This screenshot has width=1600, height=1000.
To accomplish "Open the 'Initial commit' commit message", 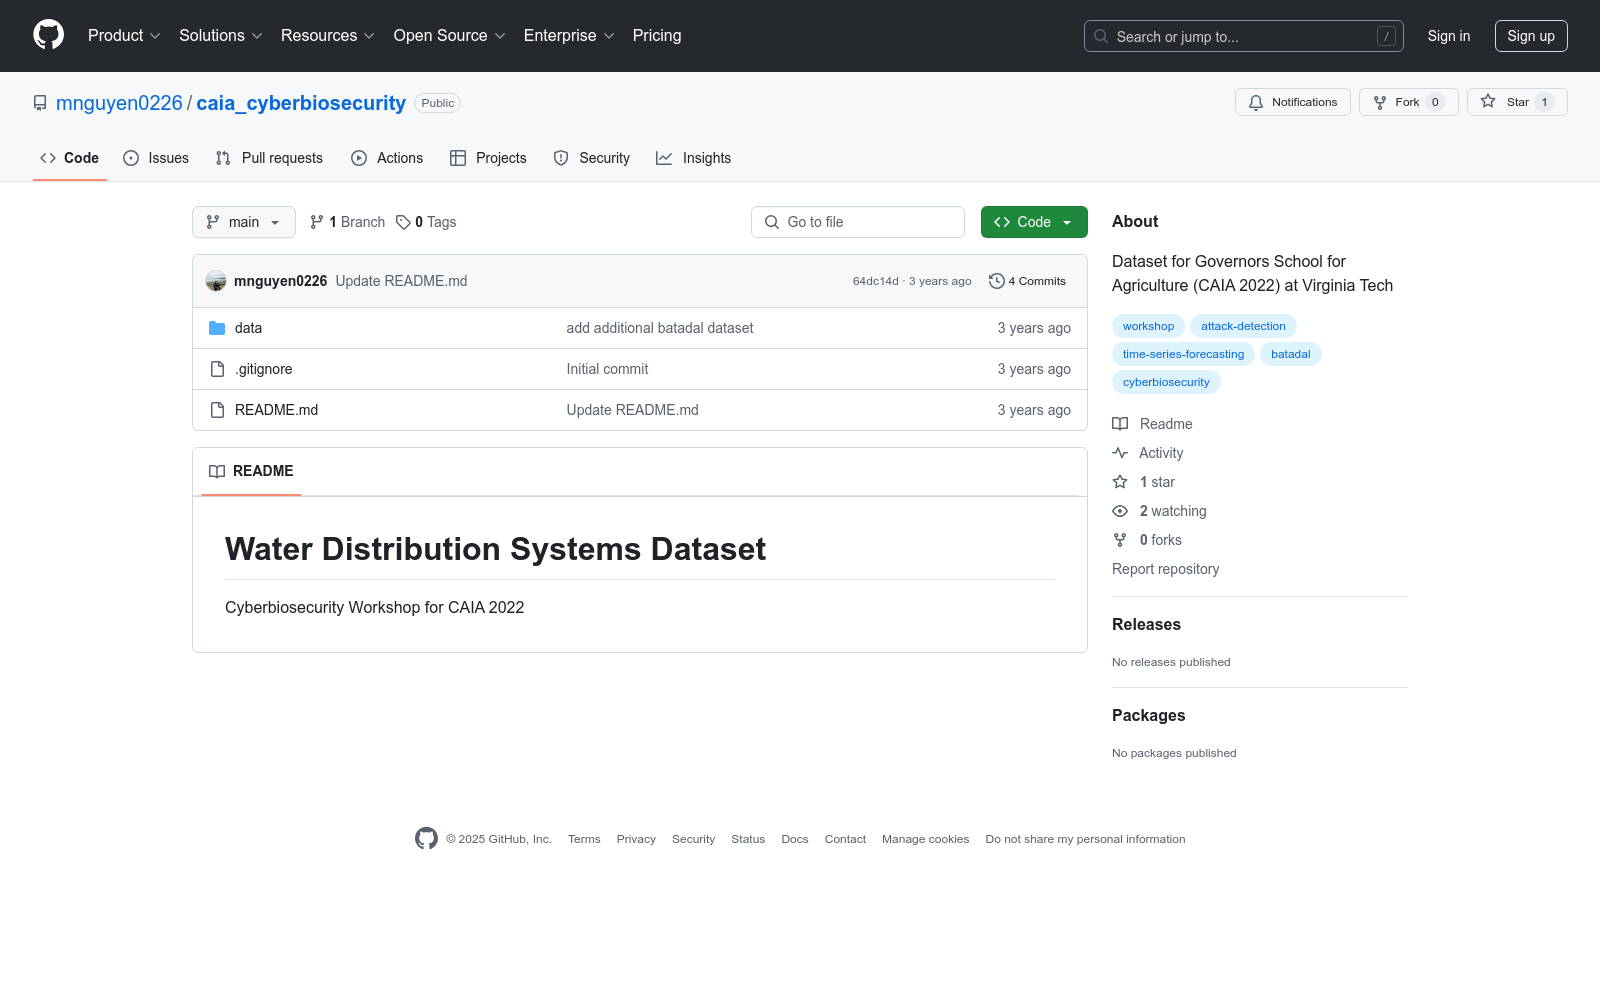I will pyautogui.click(x=607, y=369).
